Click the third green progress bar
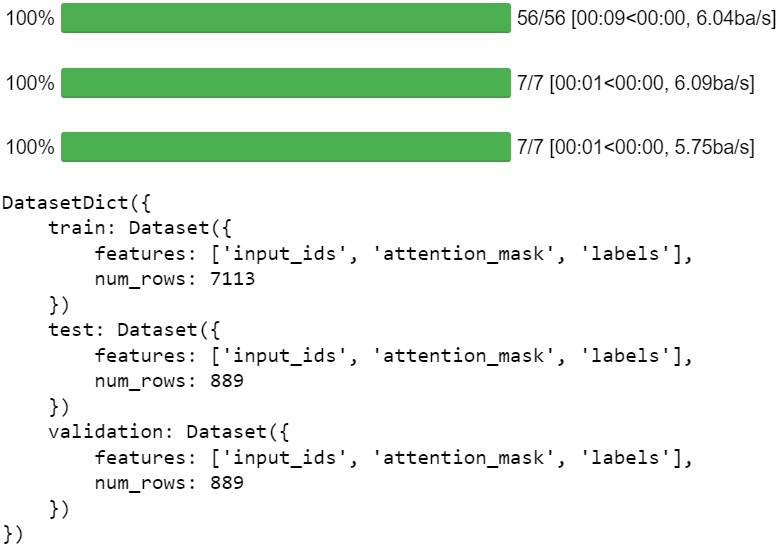Viewport: 784px width, 551px height. click(x=286, y=147)
